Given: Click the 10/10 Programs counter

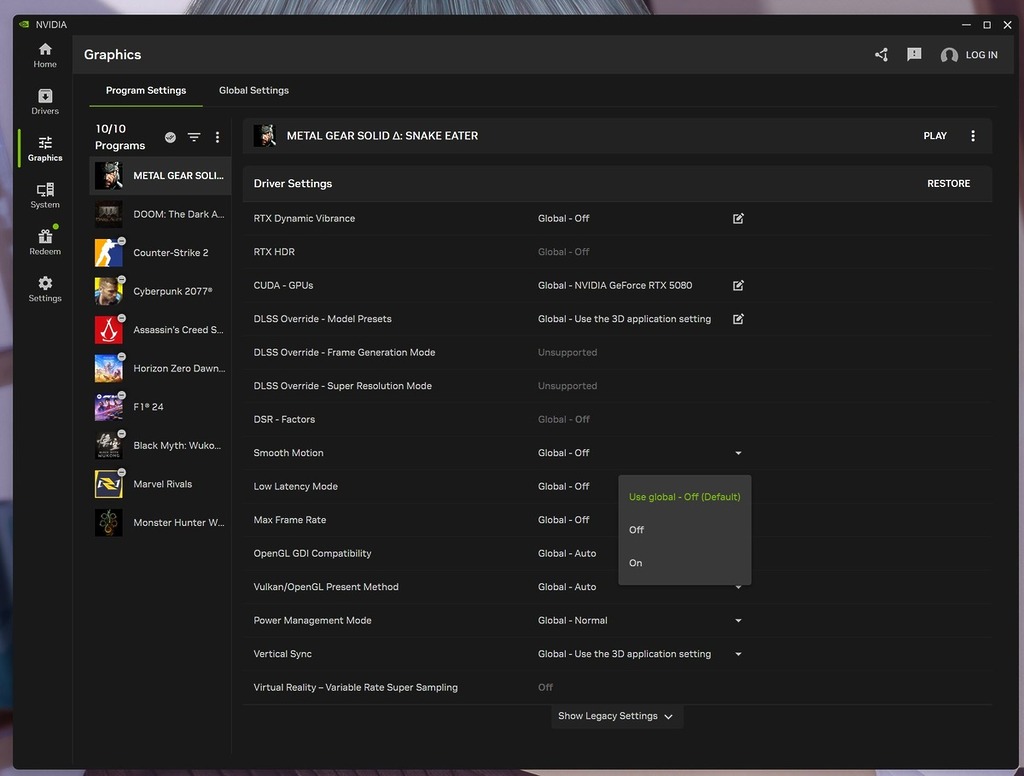Looking at the screenshot, I should tap(120, 137).
